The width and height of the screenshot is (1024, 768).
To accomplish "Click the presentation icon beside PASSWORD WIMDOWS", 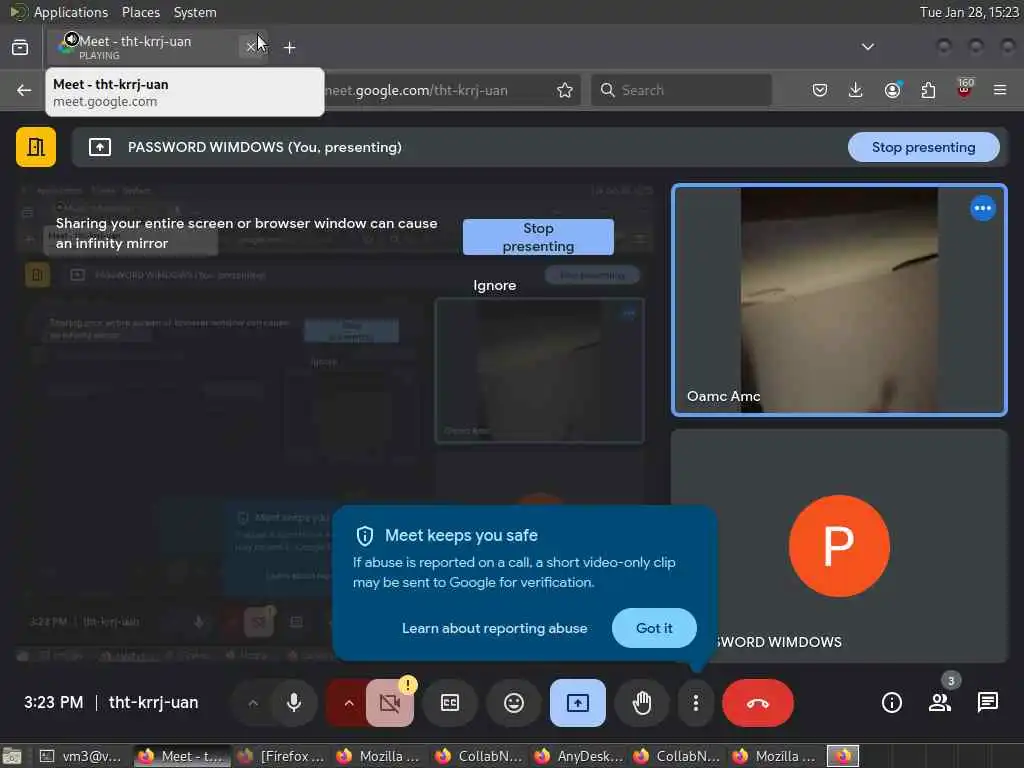I will (100, 147).
